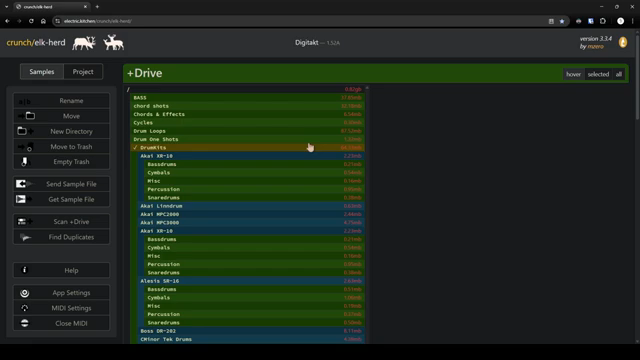This screenshot has width=640, height=360.
Task: Click the bookmark star in the address bar
Action: (562, 21)
